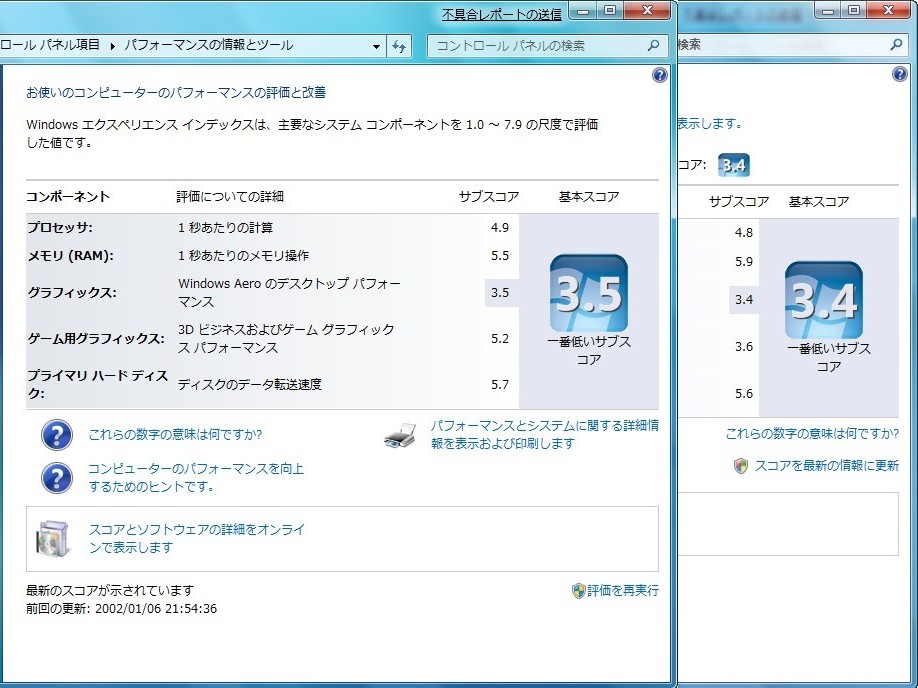
Task: Click highlighted subscore 3.4 in back window
Action: [744, 300]
